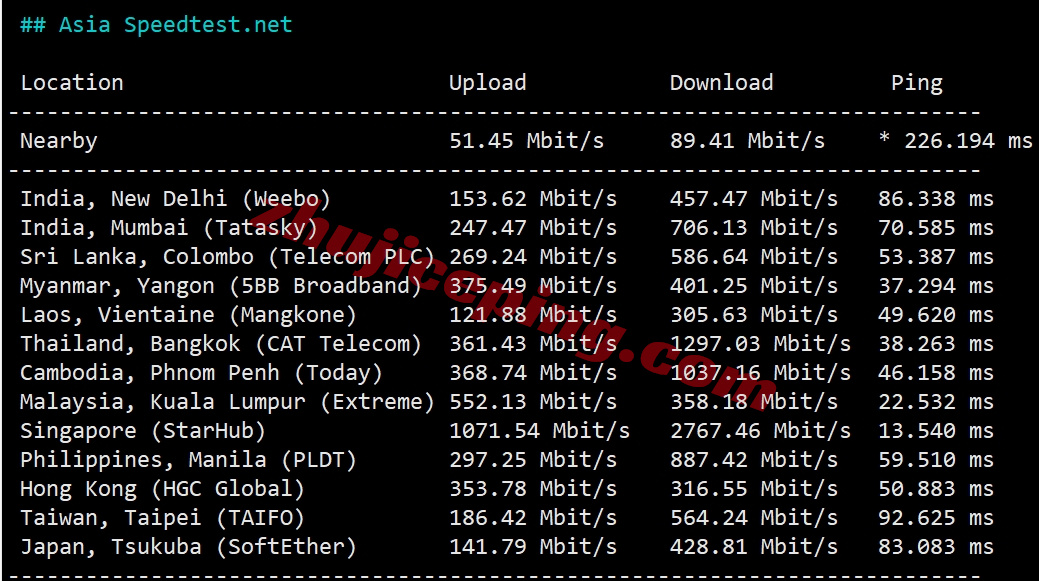Click New Delhi upload 153.62 Mbit/s
1039x581 pixels.
tap(533, 199)
